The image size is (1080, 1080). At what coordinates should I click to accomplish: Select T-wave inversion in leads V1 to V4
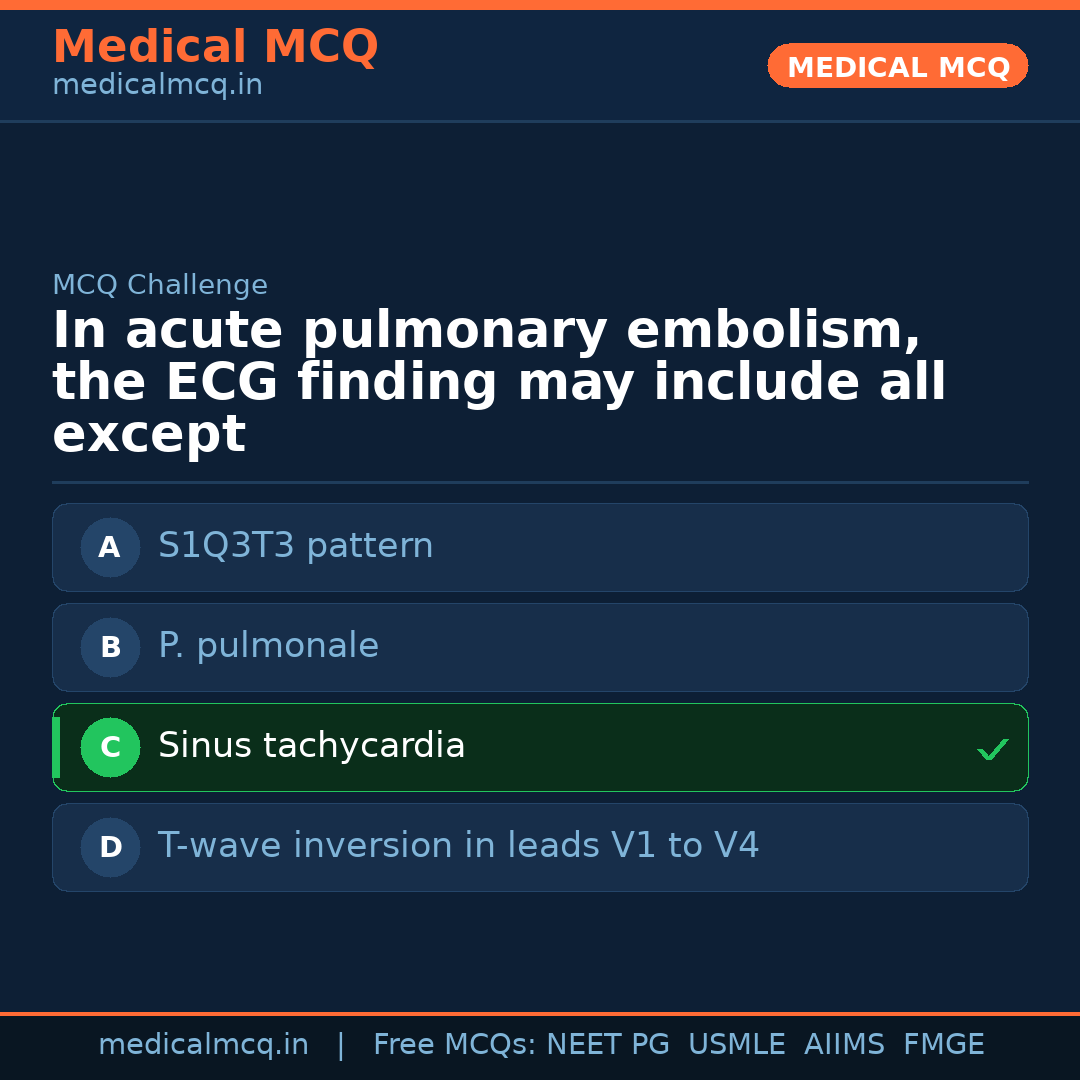point(458,846)
